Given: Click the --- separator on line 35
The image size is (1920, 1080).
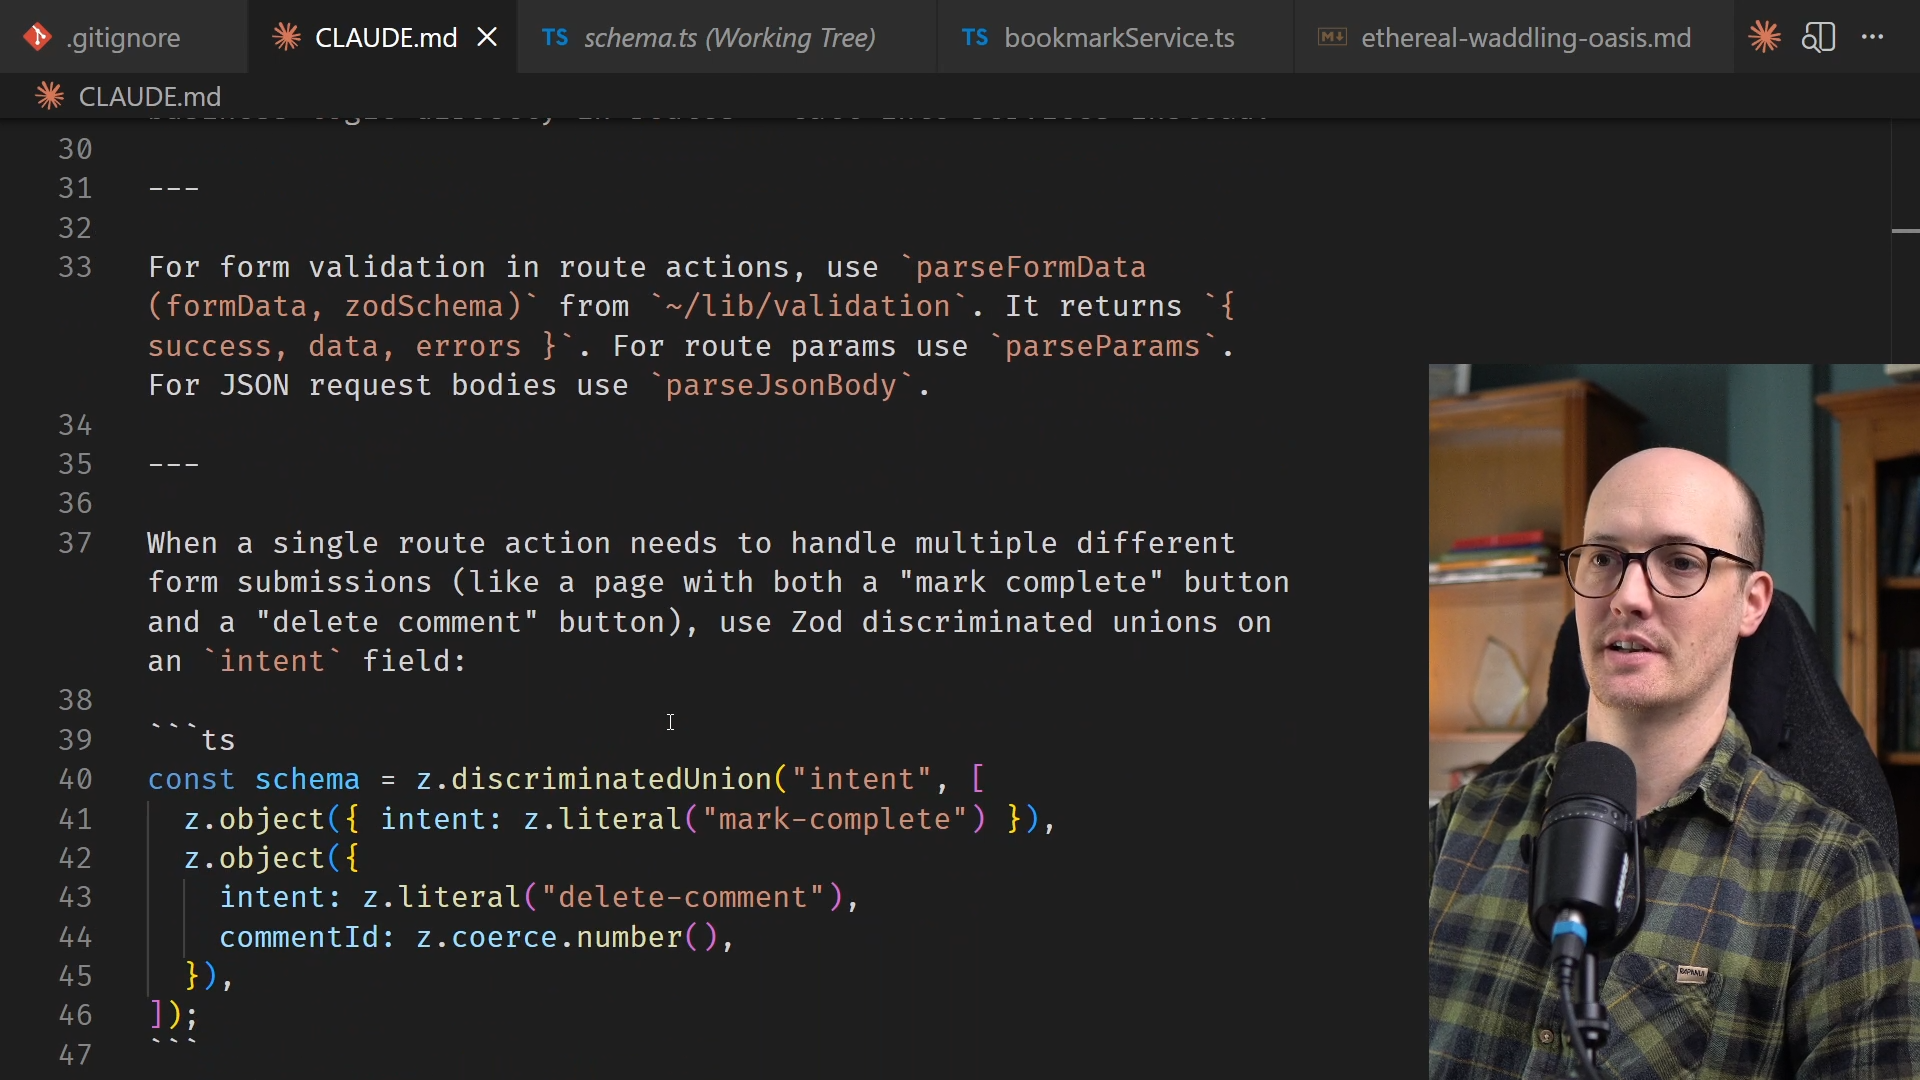Looking at the screenshot, I should pyautogui.click(x=174, y=464).
